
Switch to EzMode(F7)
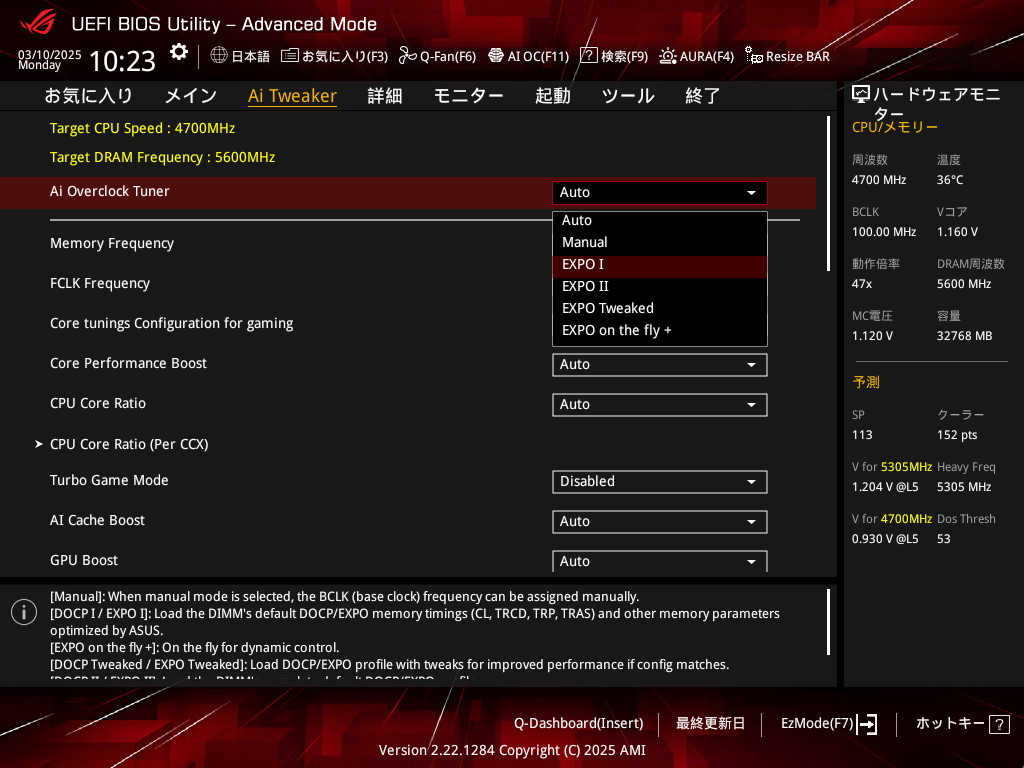coord(817,724)
